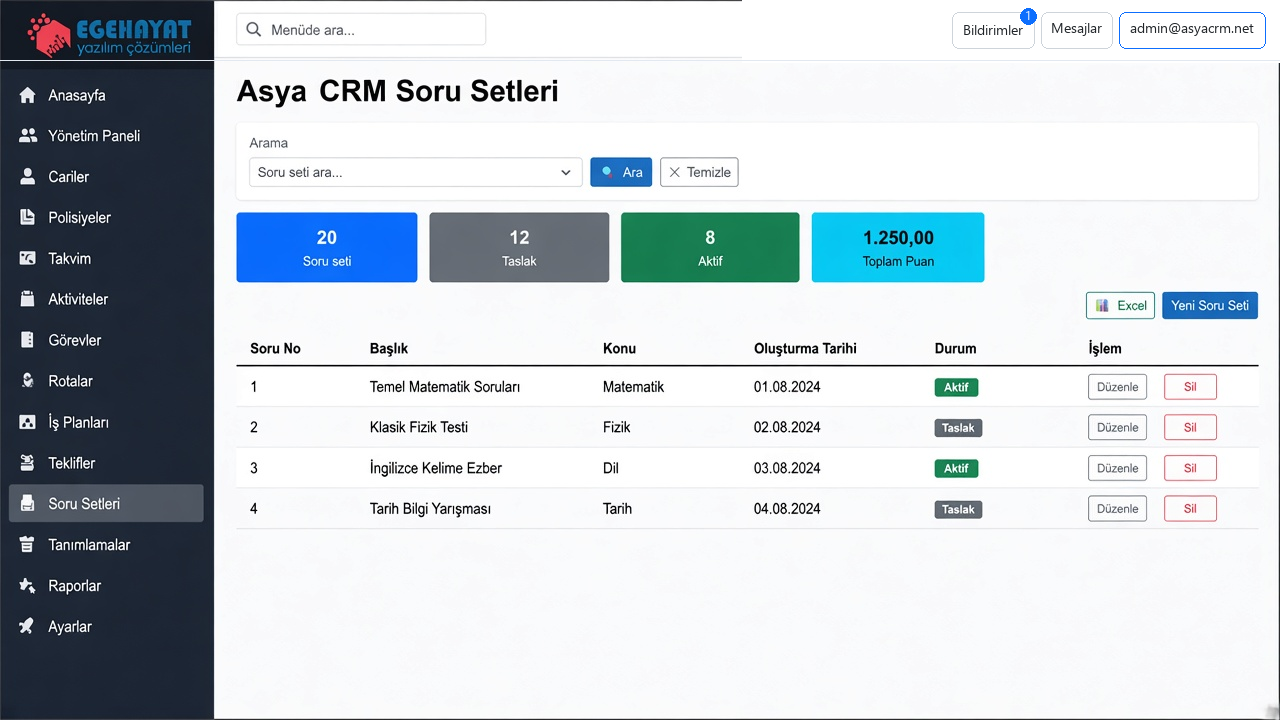Click the cyan Toplam Puan card
Viewport: 1280px width, 720px height.
898,247
